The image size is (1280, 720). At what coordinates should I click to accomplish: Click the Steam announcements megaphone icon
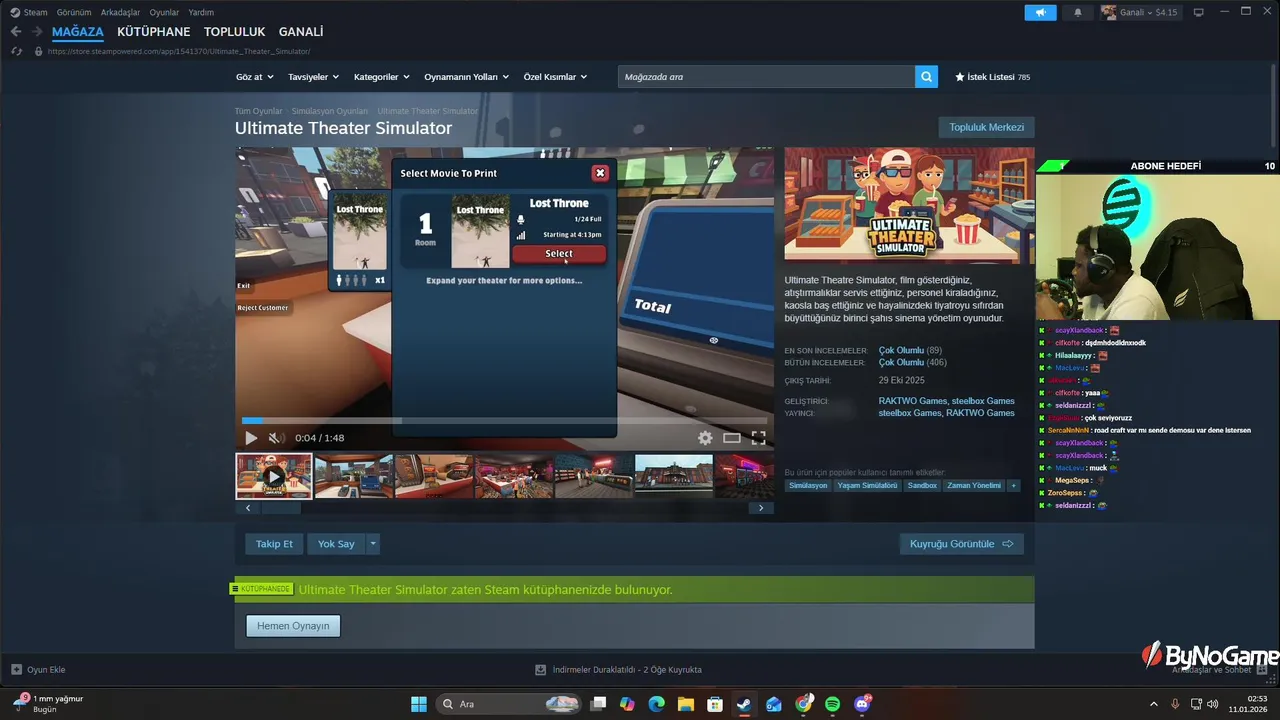pos(1040,12)
